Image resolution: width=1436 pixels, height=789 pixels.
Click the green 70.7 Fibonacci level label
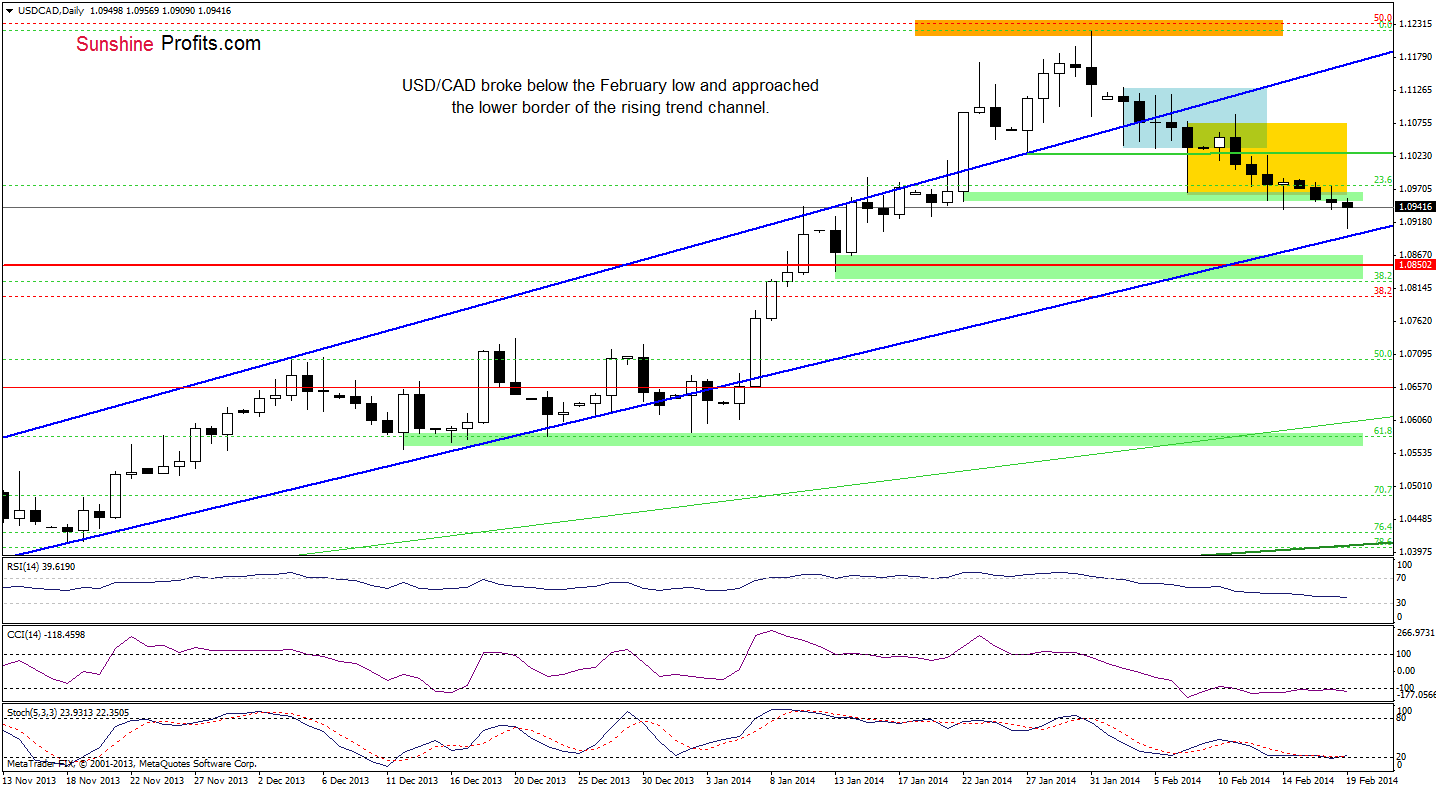click(1383, 490)
